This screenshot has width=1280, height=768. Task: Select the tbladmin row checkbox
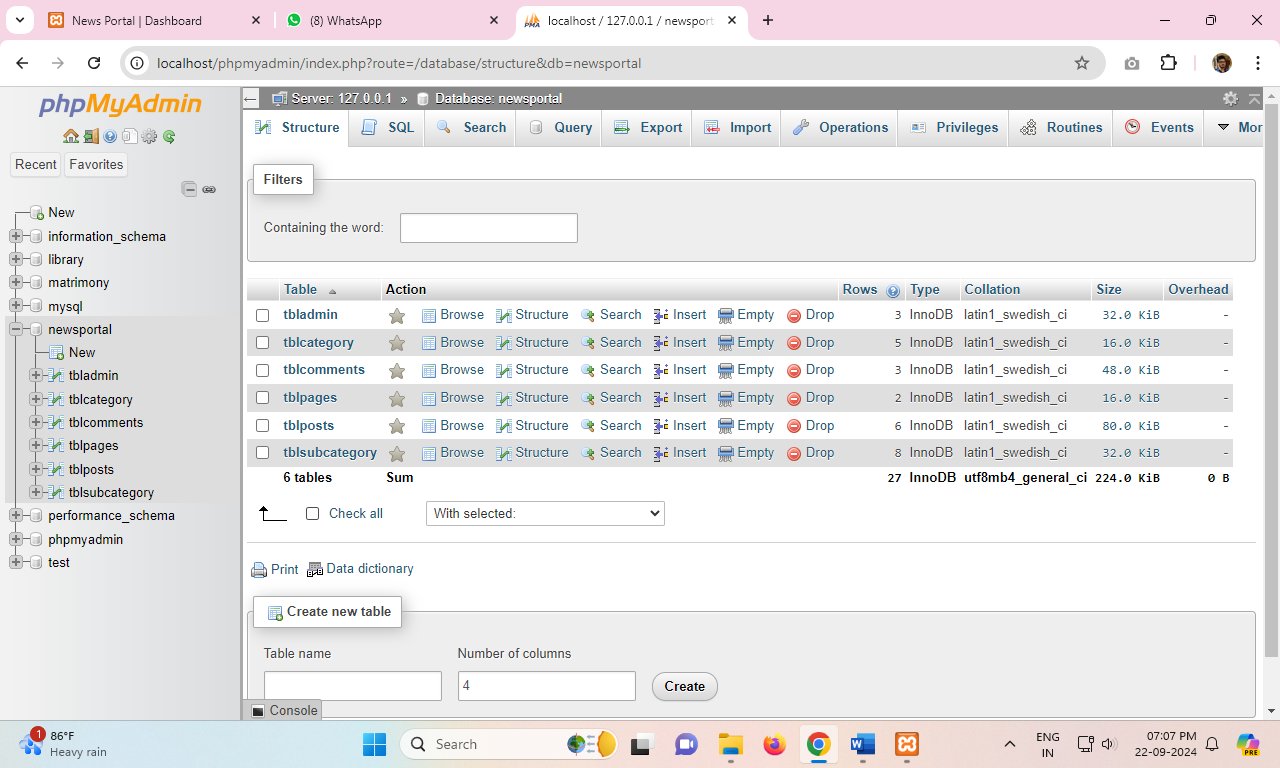[263, 315]
